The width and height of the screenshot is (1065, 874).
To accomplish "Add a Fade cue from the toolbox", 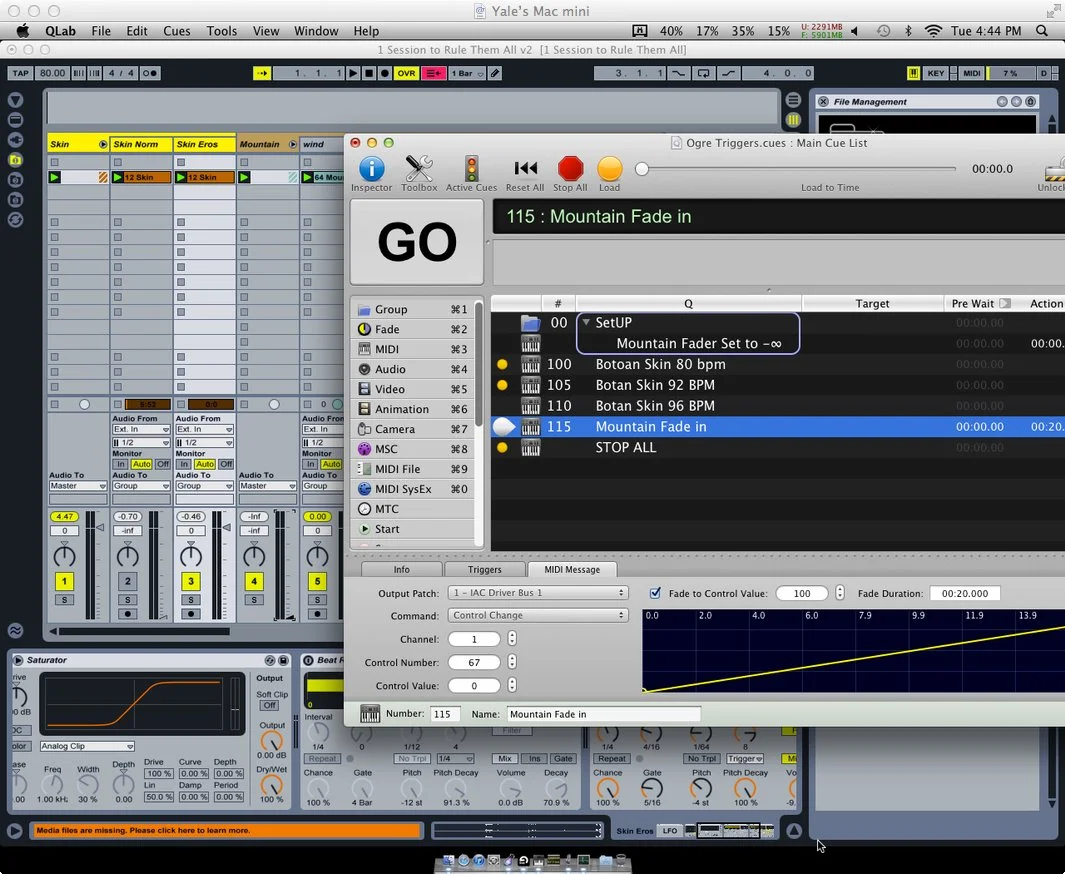I will tap(412, 329).
